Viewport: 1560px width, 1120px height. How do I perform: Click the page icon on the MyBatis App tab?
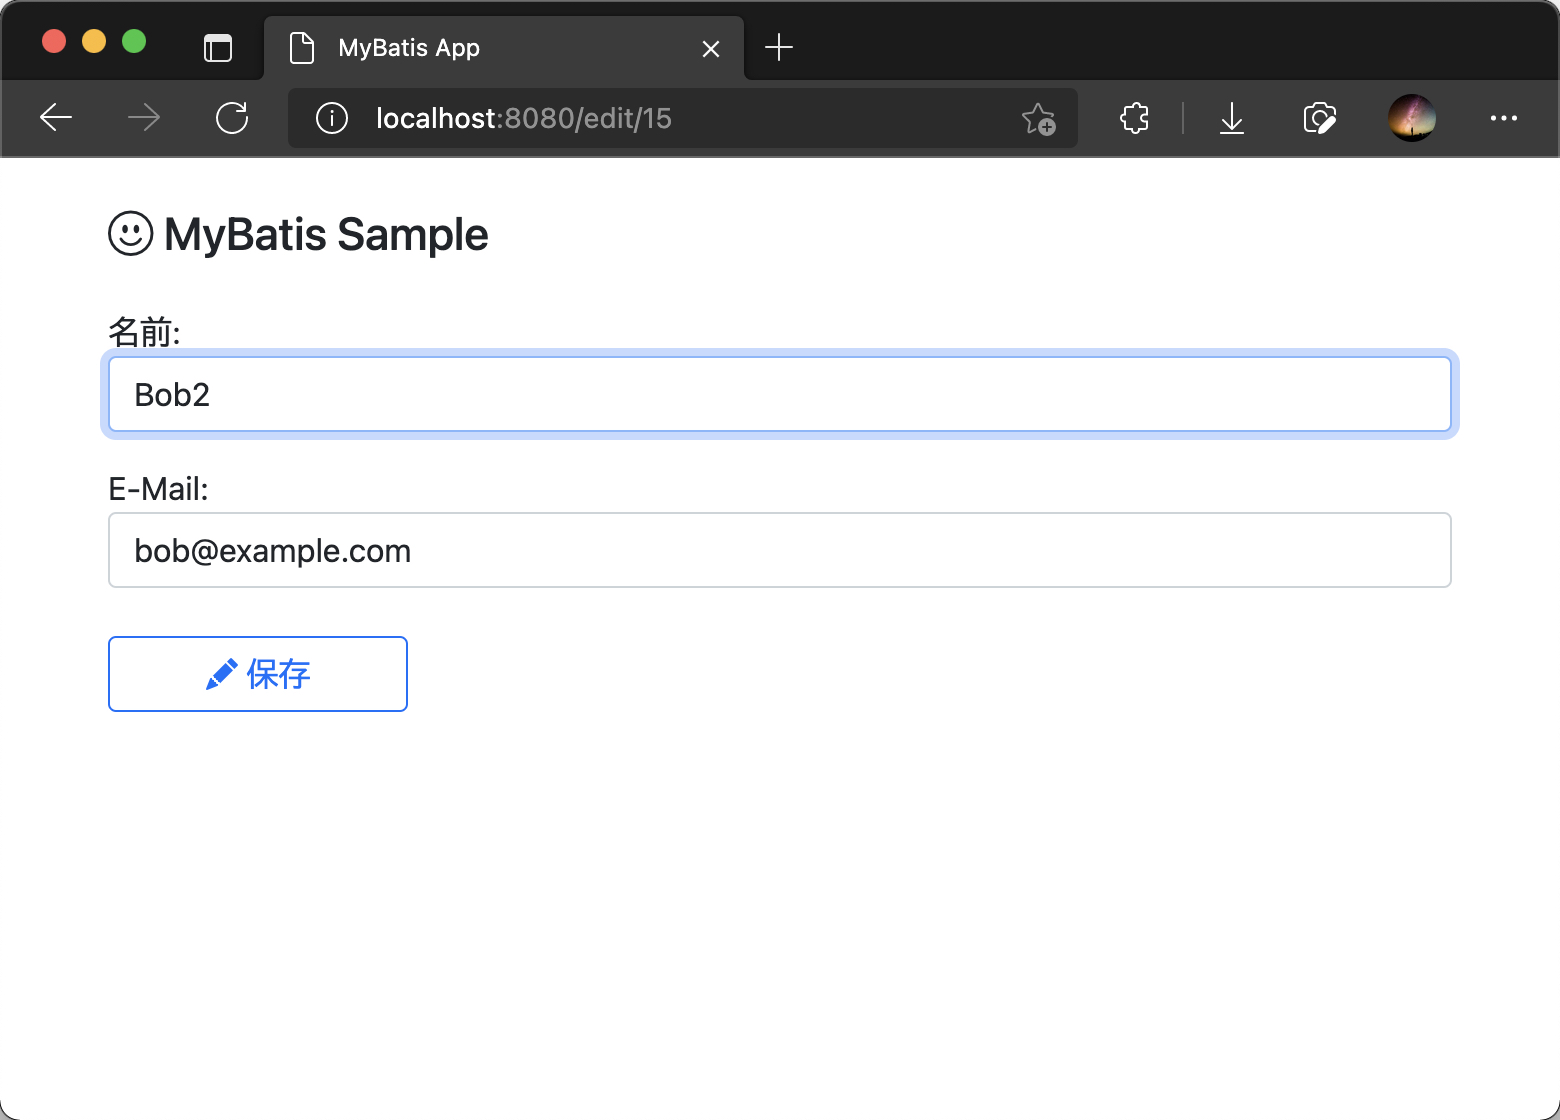(x=302, y=47)
